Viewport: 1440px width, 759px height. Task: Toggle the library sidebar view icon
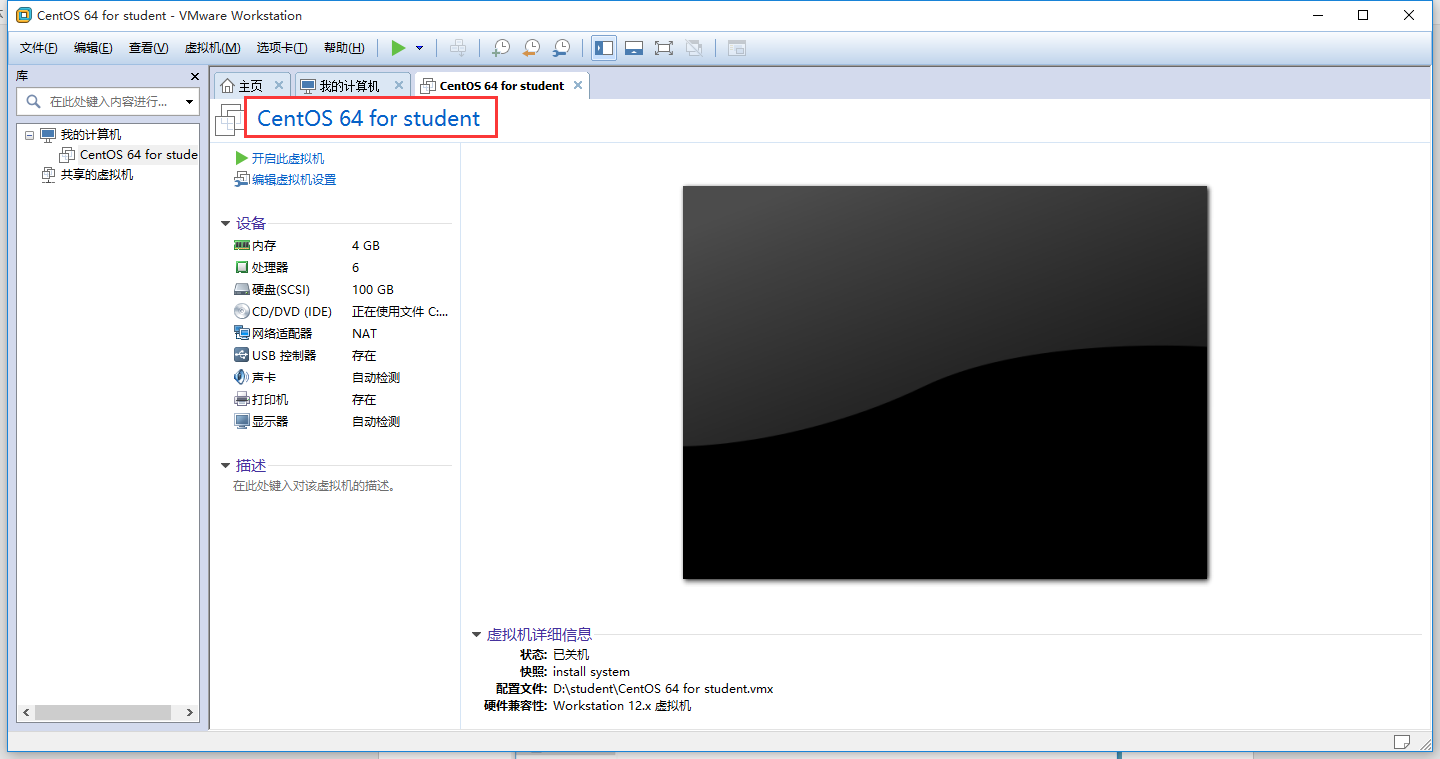pos(603,48)
